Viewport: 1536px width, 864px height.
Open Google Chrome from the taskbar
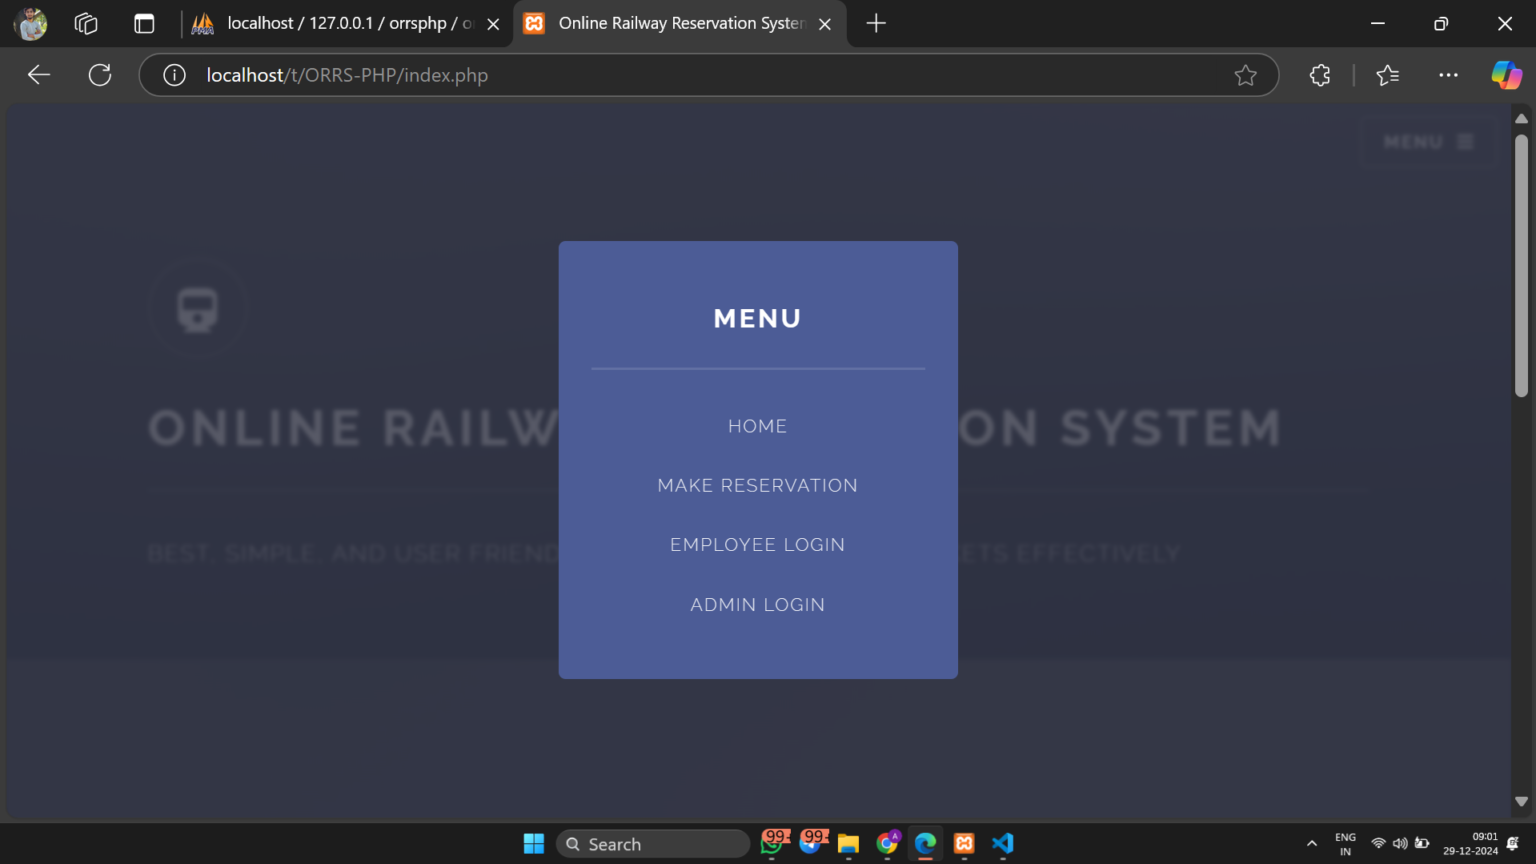(887, 843)
